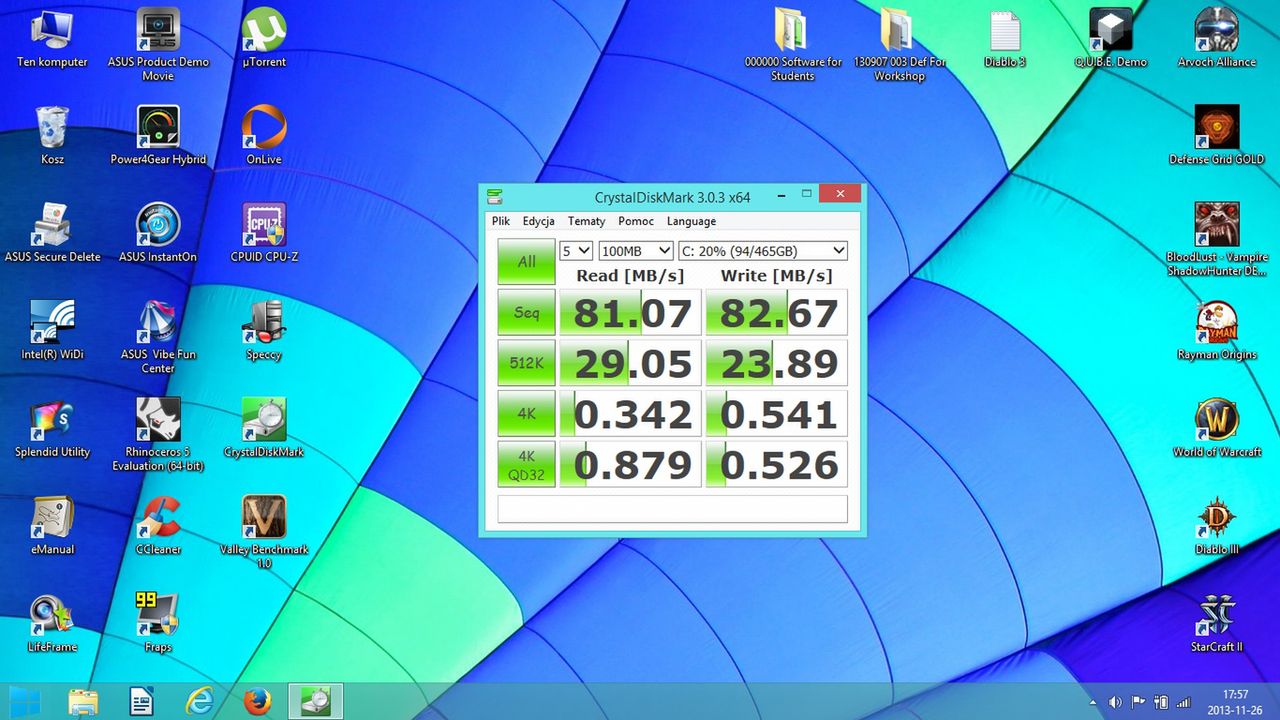
Task: Click the 512K read value 29.05
Action: [x=630, y=363]
